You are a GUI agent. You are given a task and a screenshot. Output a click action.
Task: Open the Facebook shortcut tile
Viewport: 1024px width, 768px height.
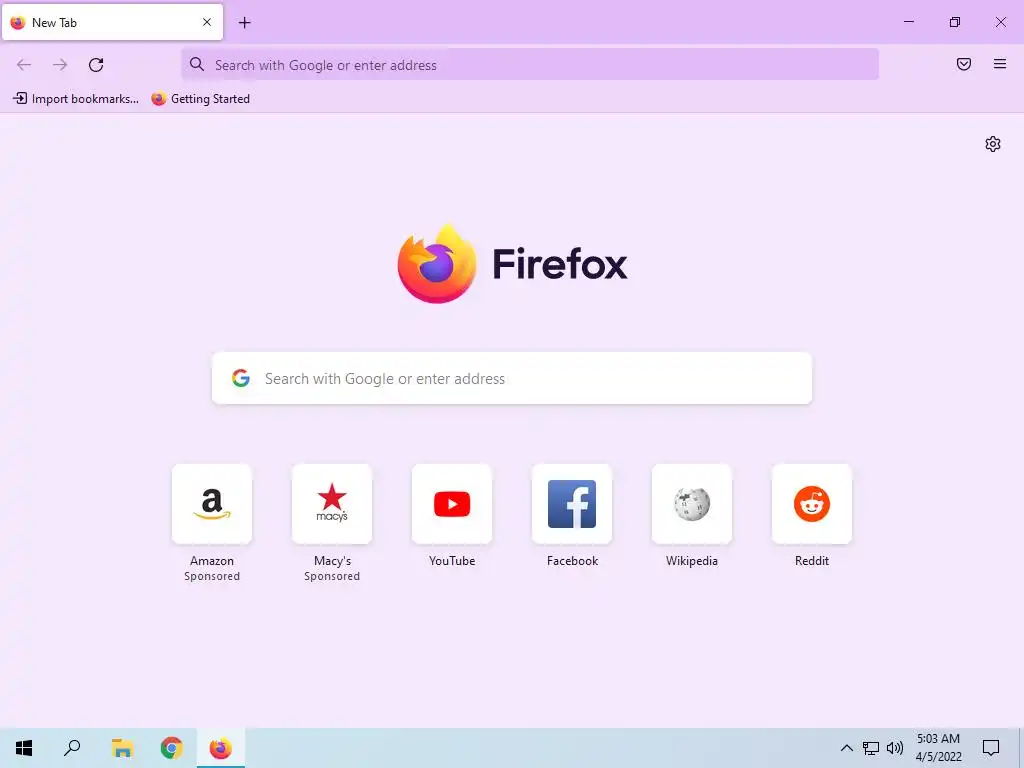pyautogui.click(x=572, y=504)
